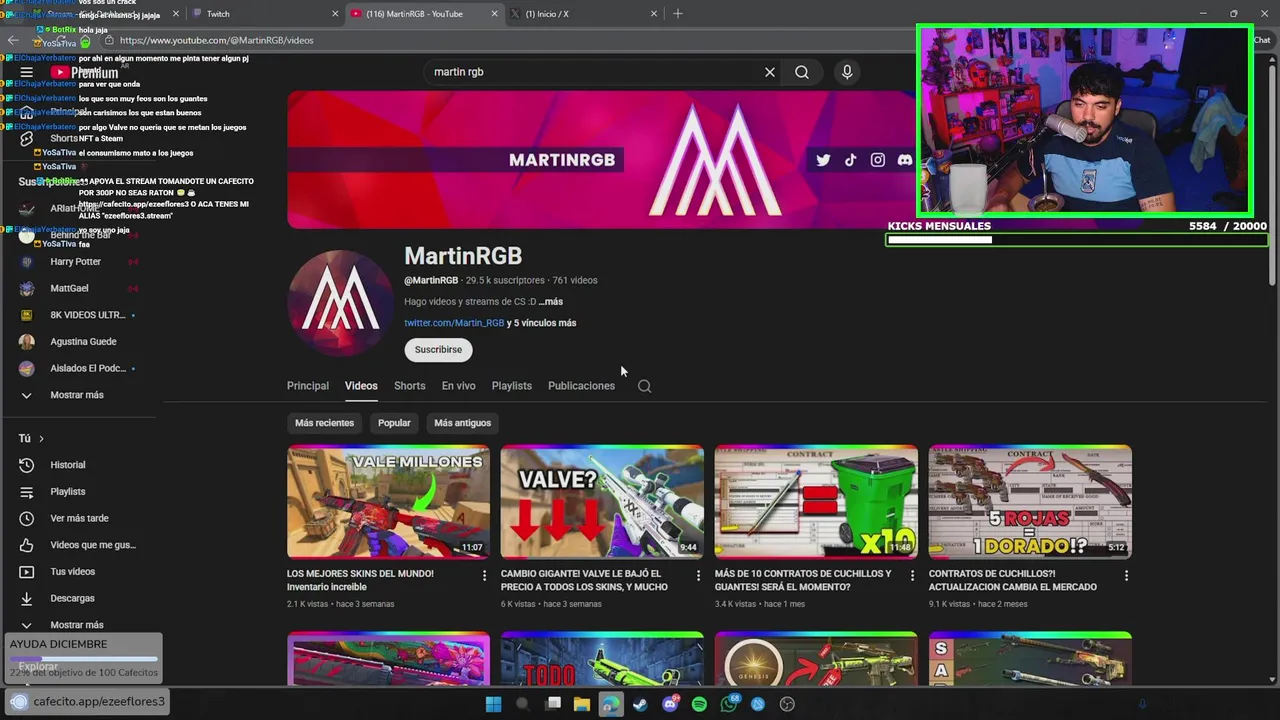
Task: Sort videos by Más recientes
Action: tap(324, 423)
